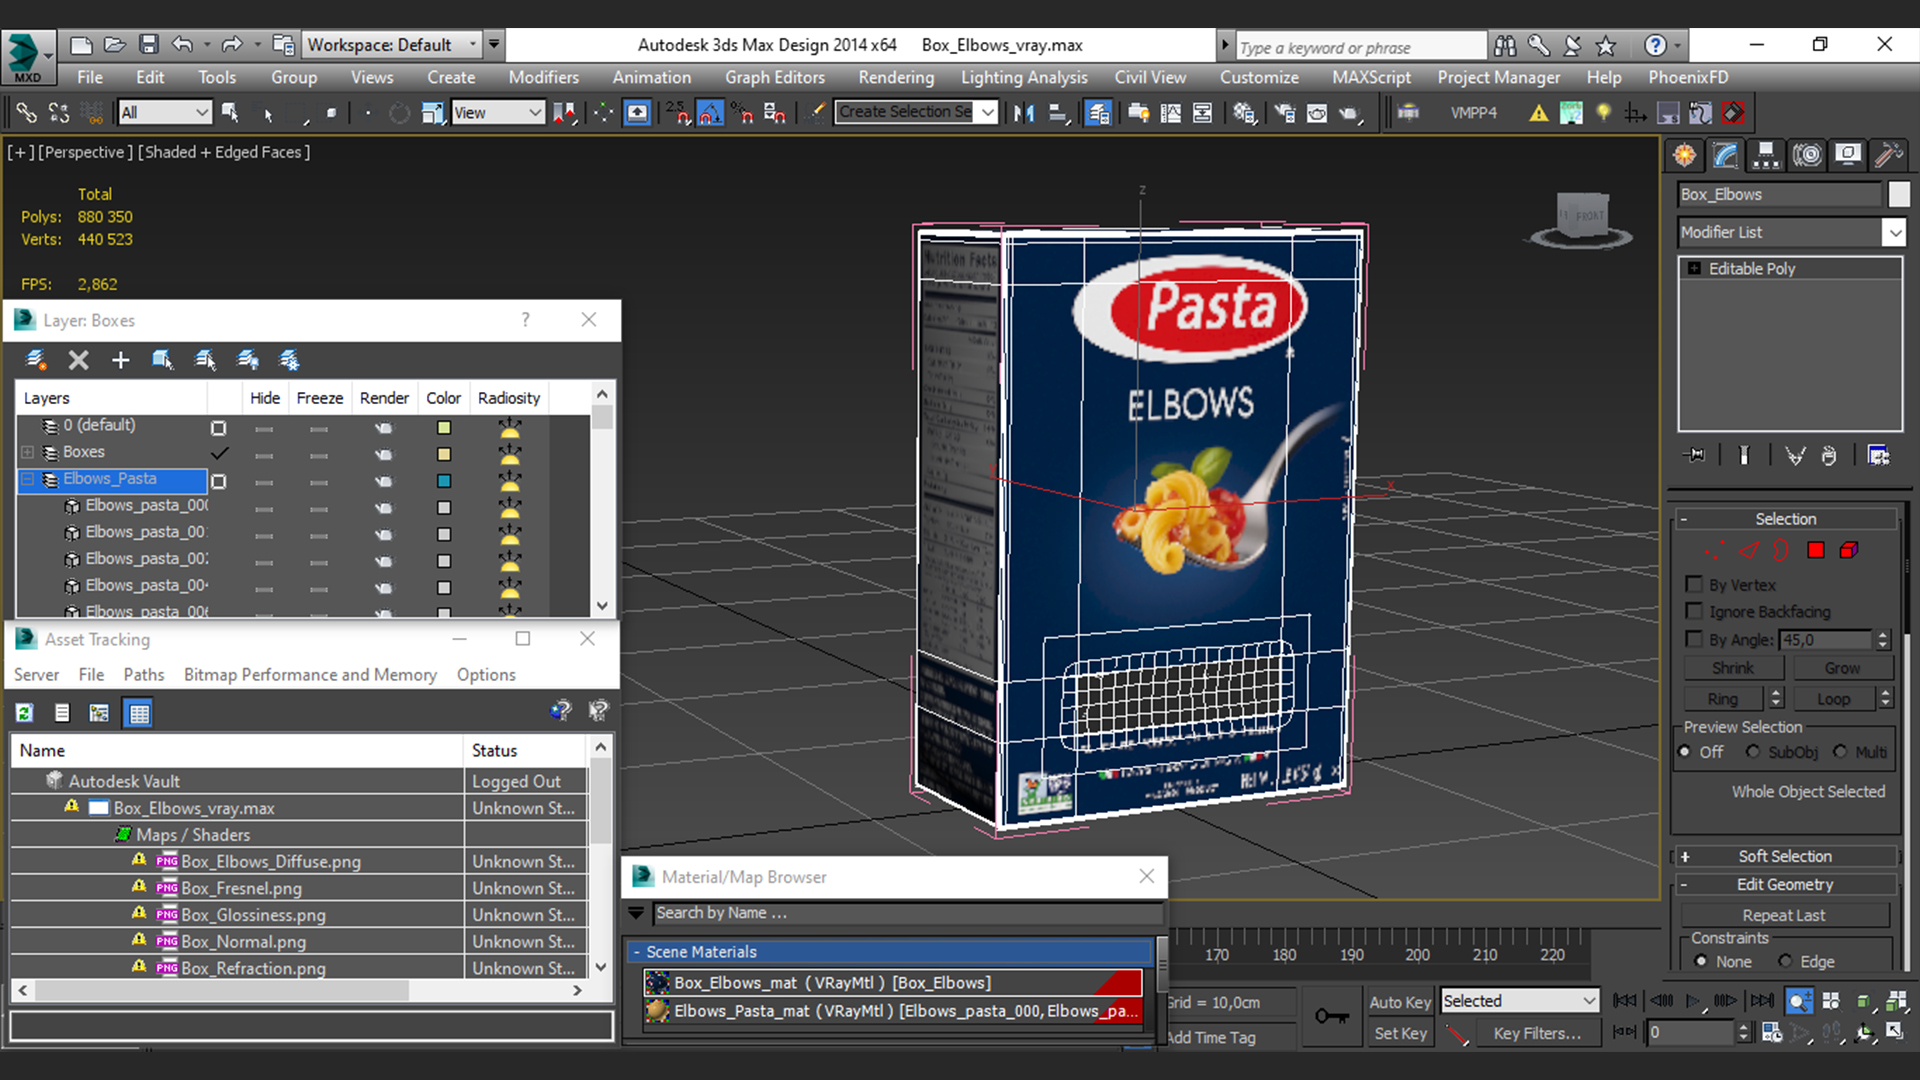Viewport: 1920px width, 1080px height.
Task: Select Element sub-object level icon
Action: (x=1849, y=550)
